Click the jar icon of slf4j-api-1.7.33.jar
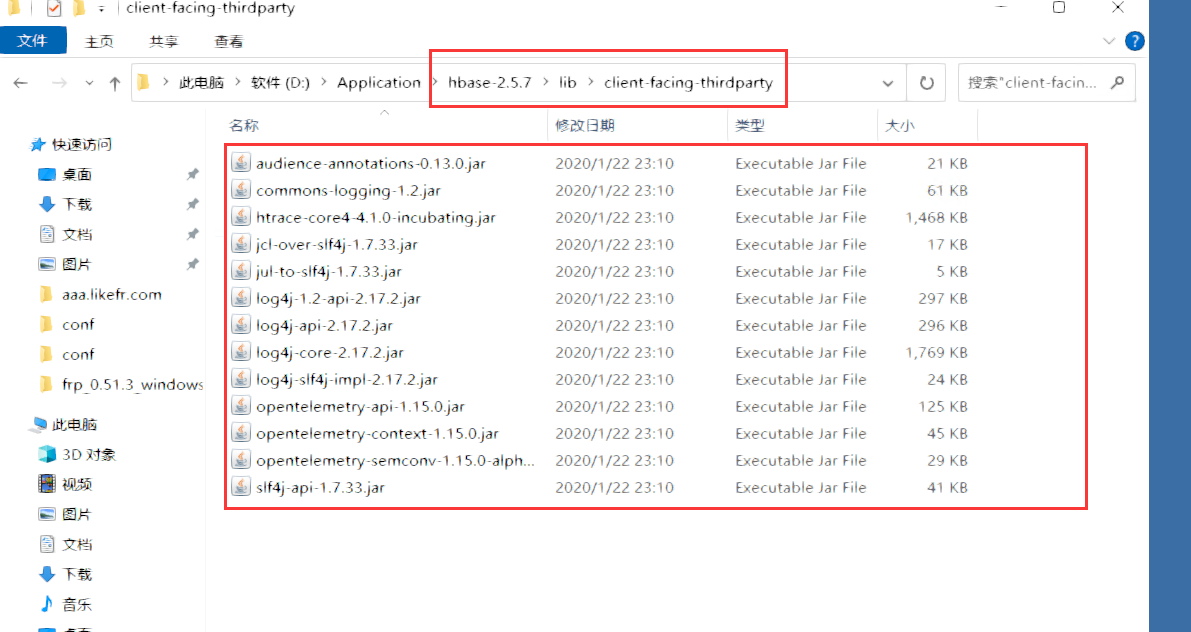This screenshot has height=632, width=1191. (x=241, y=487)
